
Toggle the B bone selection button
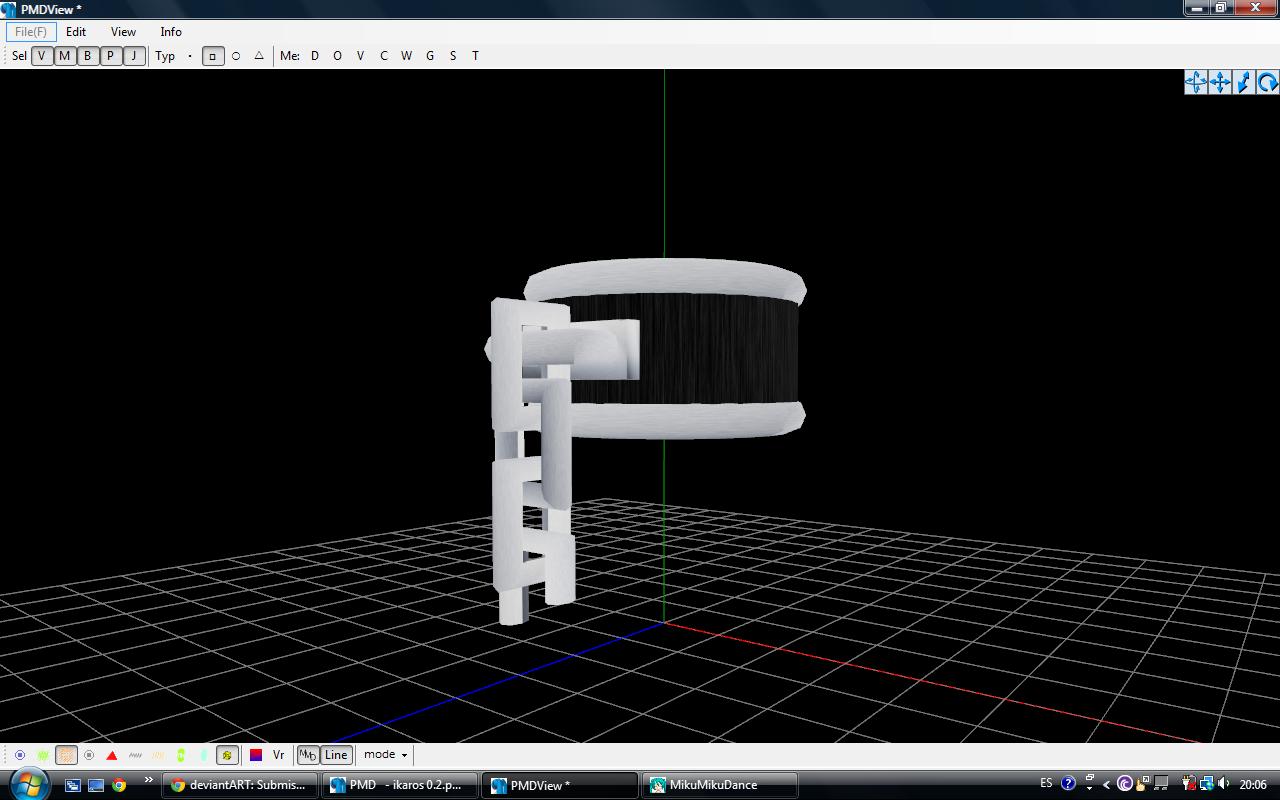click(88, 56)
